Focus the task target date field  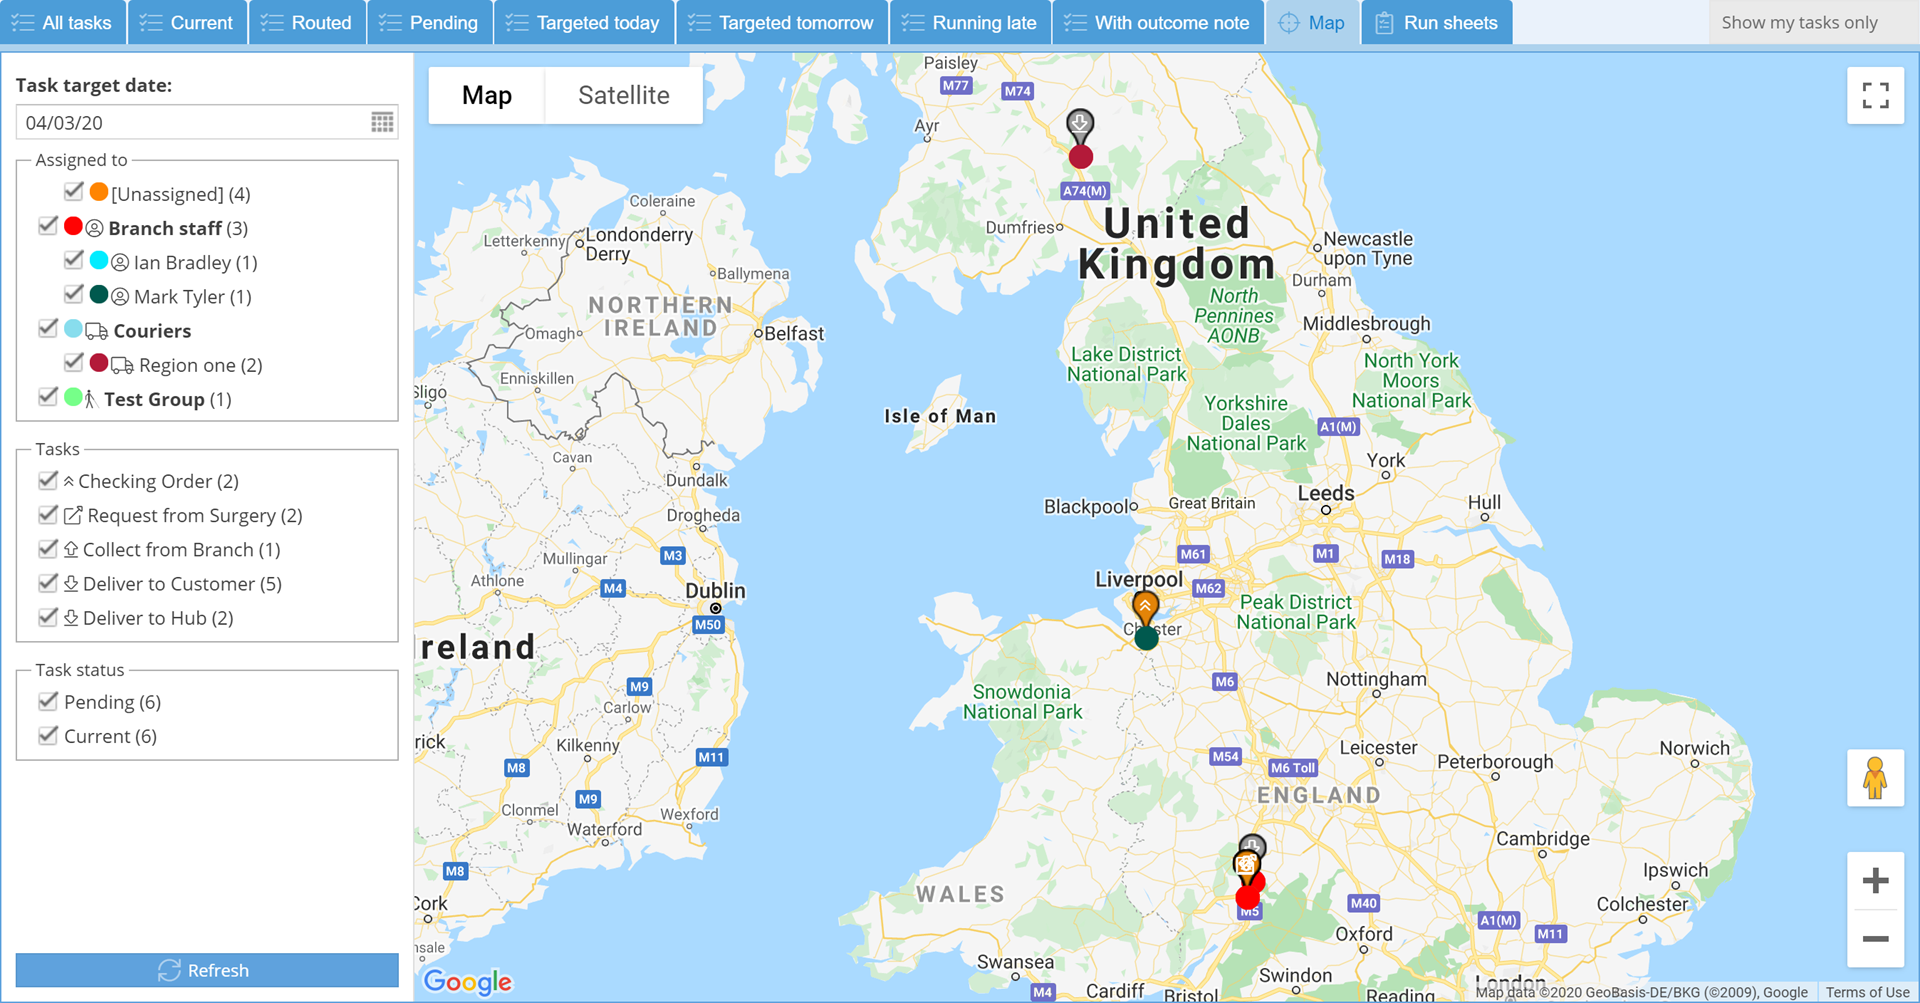pos(194,122)
